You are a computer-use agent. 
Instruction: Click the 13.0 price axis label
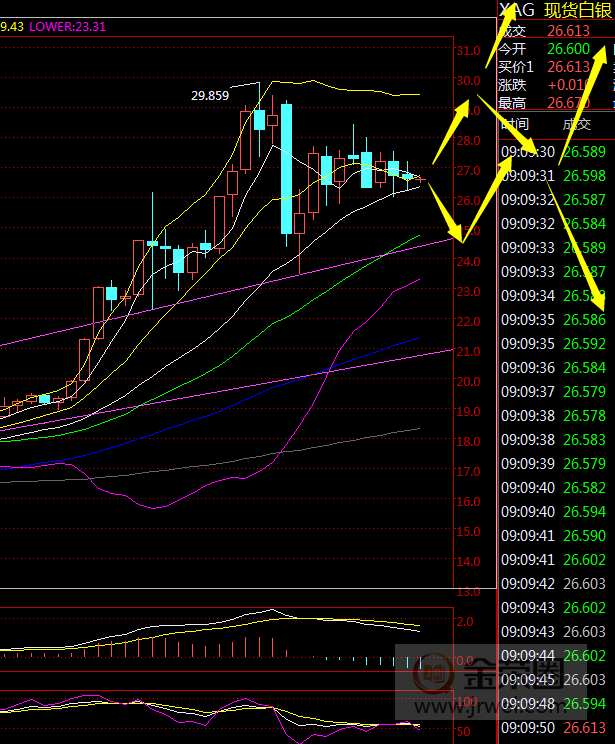point(468,592)
